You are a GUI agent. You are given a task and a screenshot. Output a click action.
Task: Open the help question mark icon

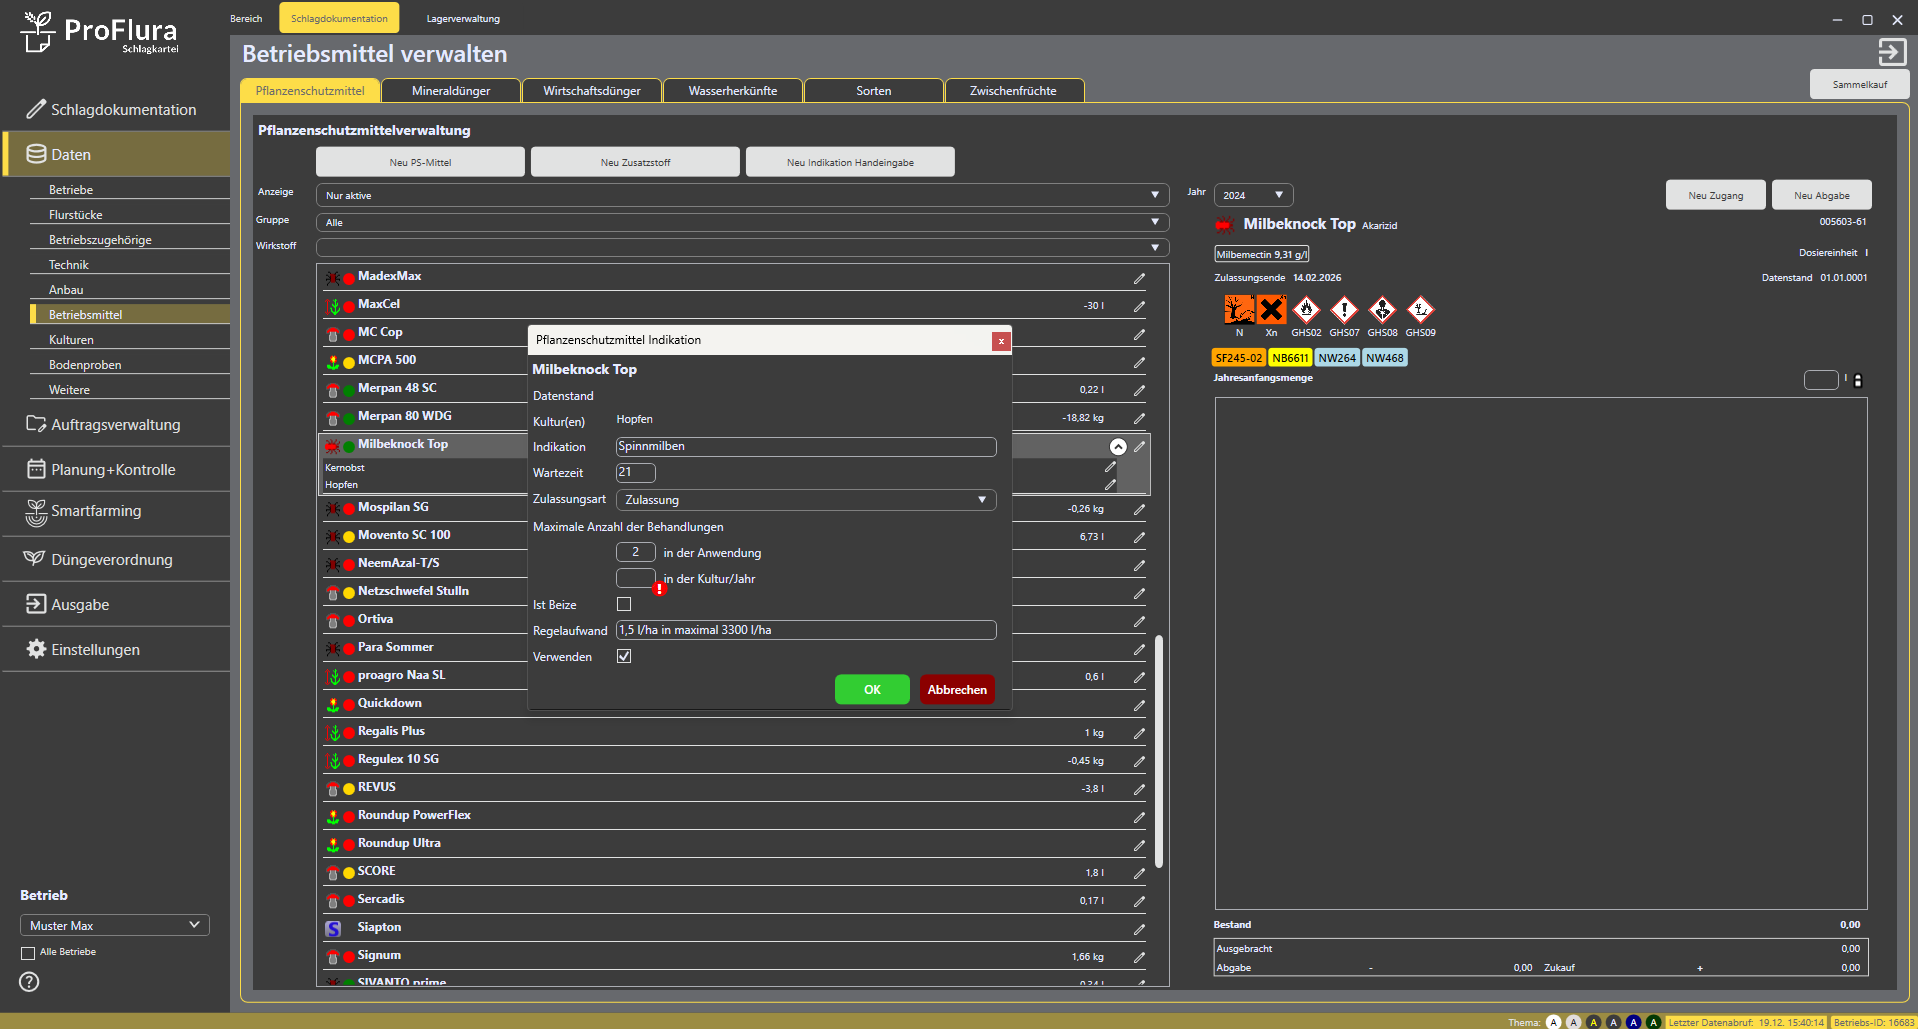pyautogui.click(x=29, y=982)
